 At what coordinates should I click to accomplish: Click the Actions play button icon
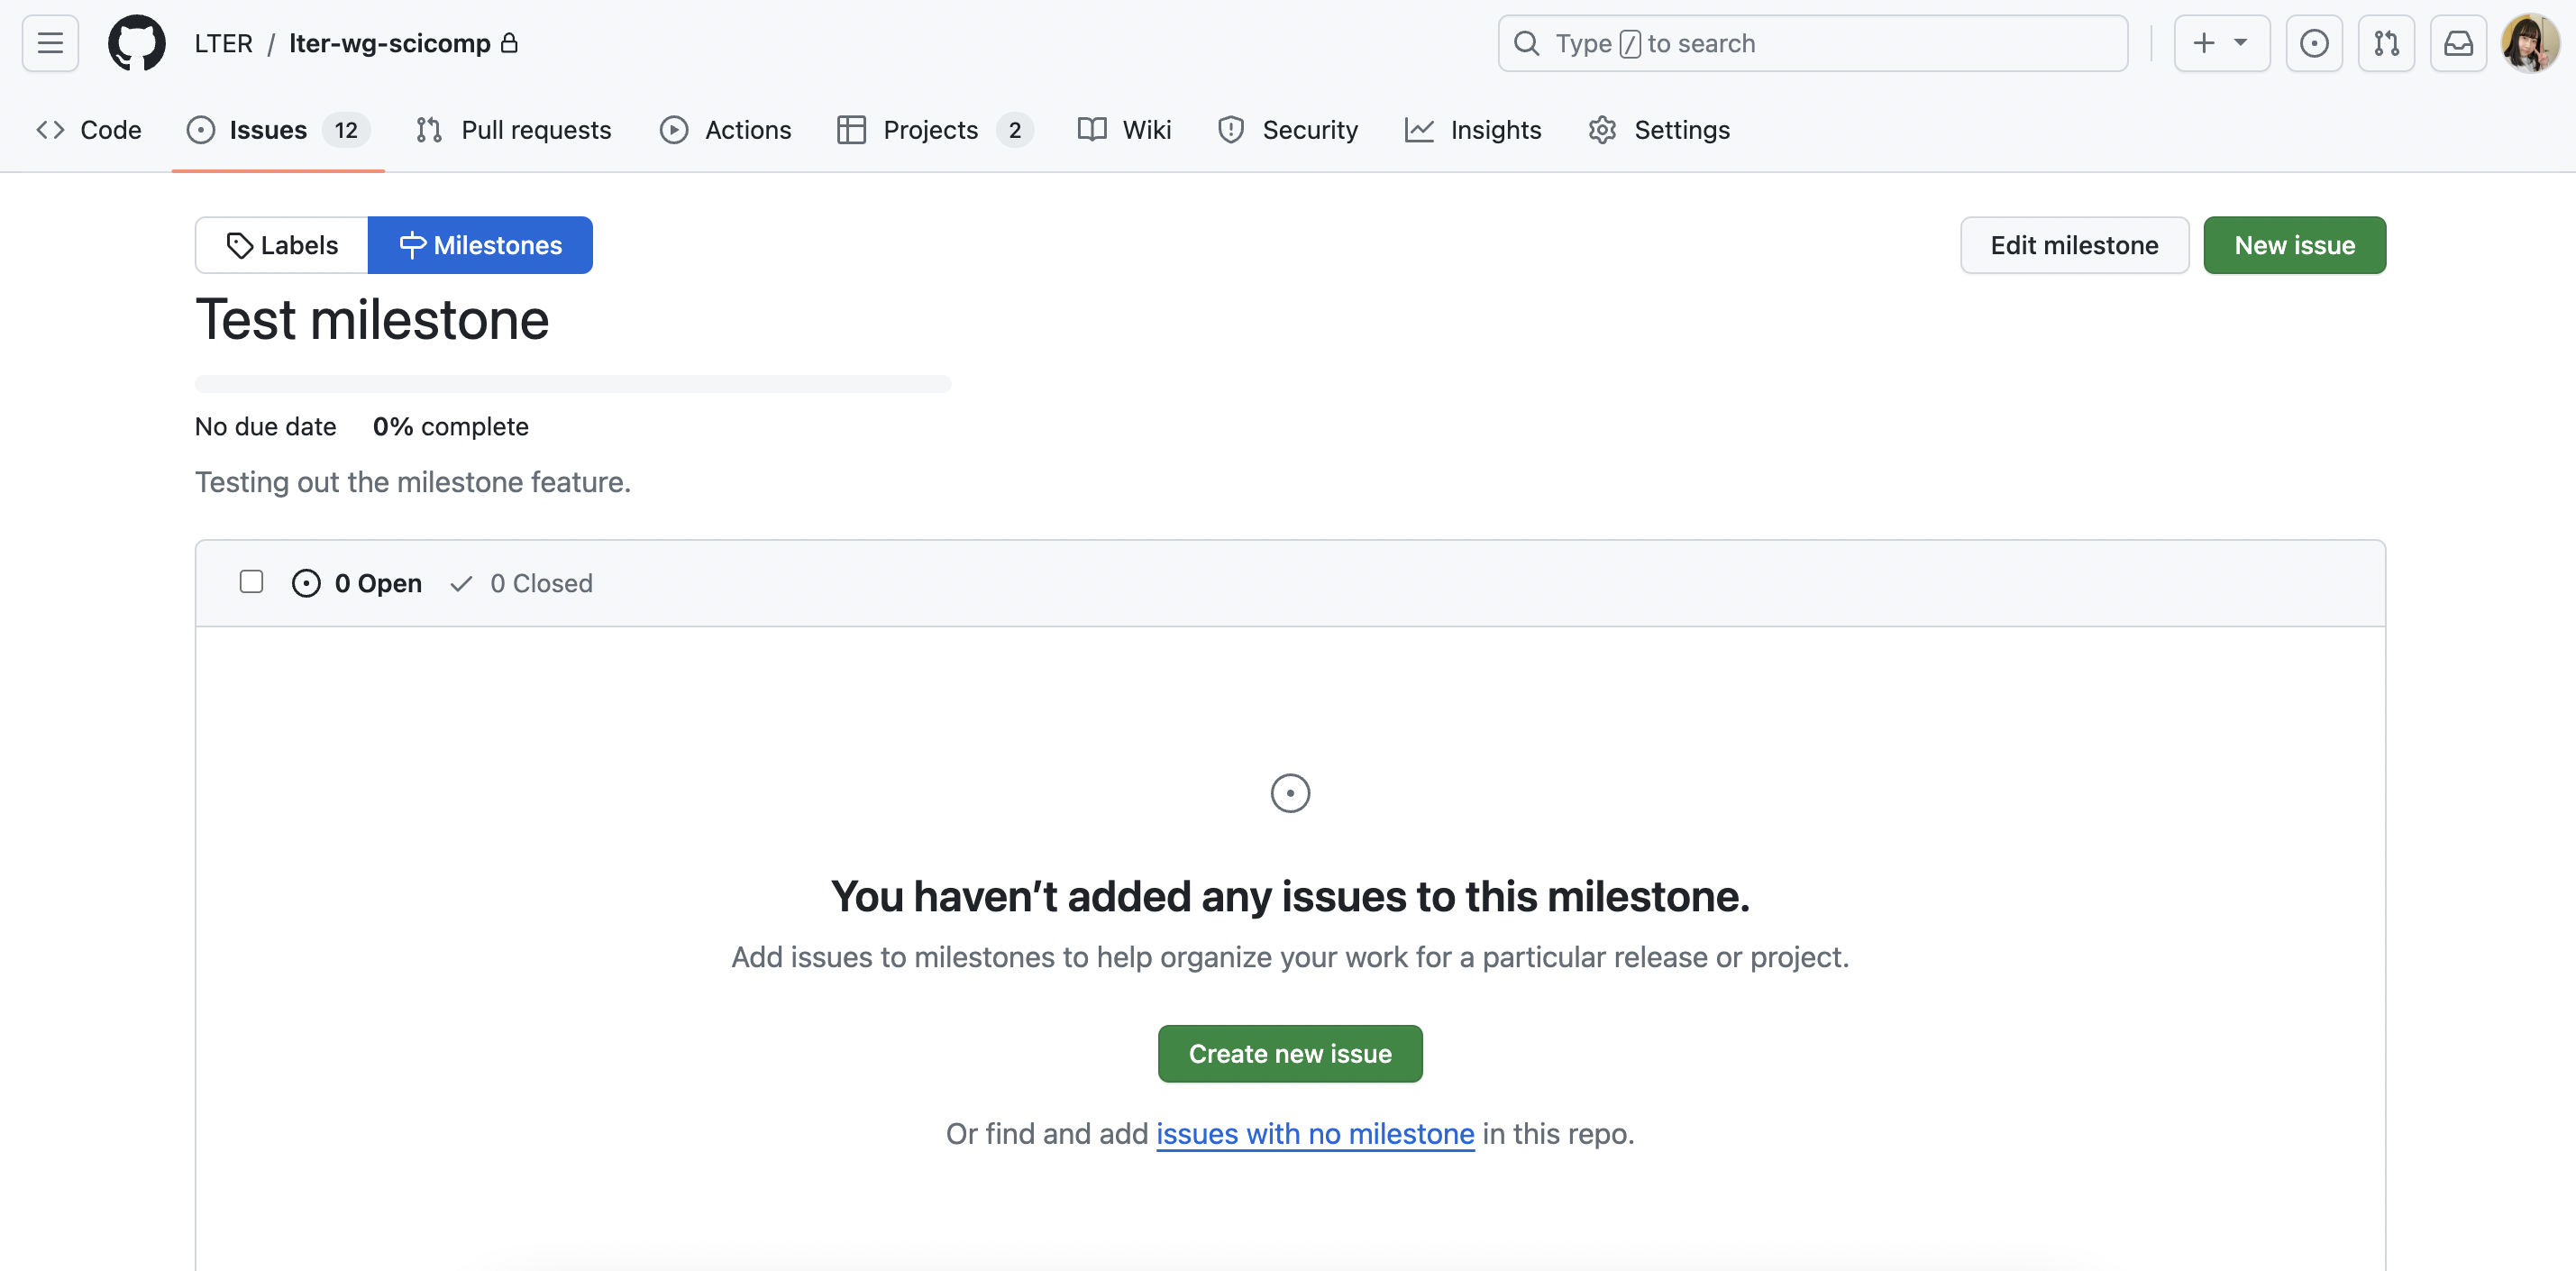tap(675, 128)
